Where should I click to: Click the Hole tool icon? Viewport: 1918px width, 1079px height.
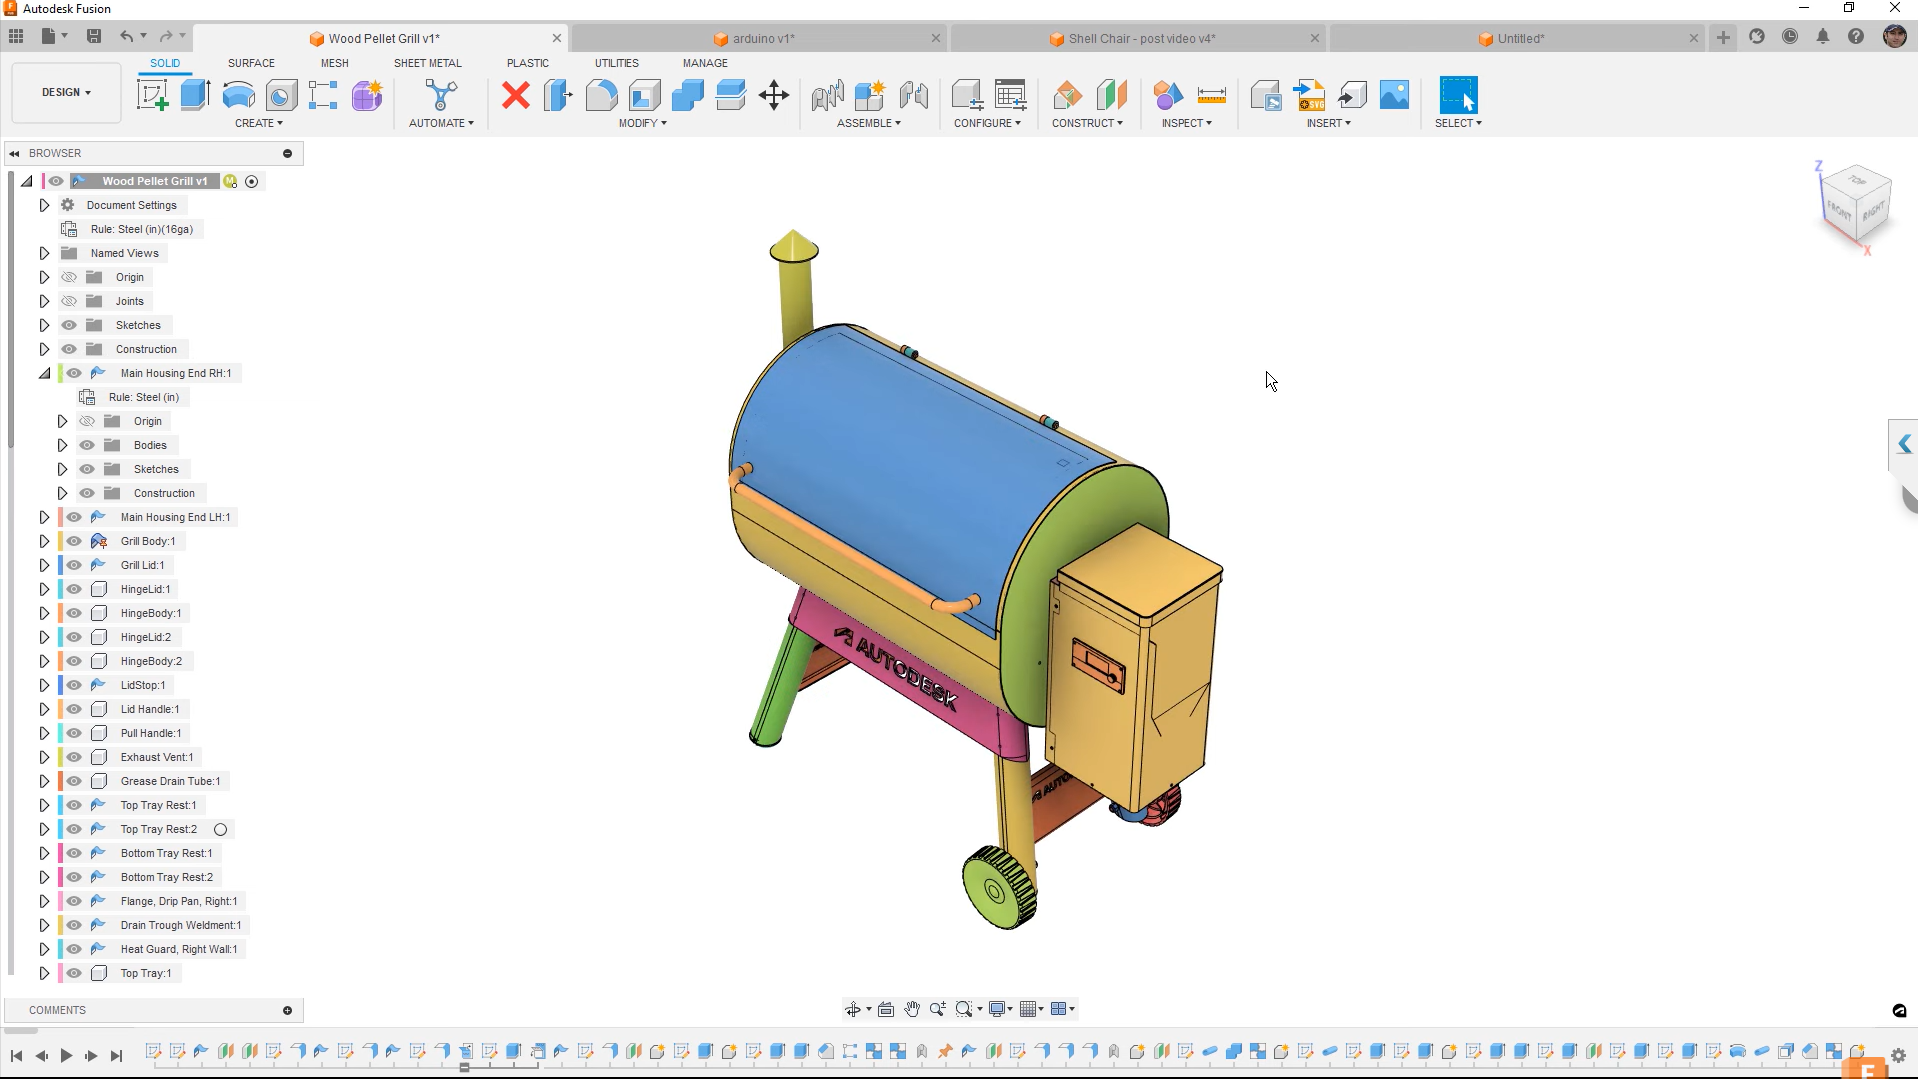[281, 96]
